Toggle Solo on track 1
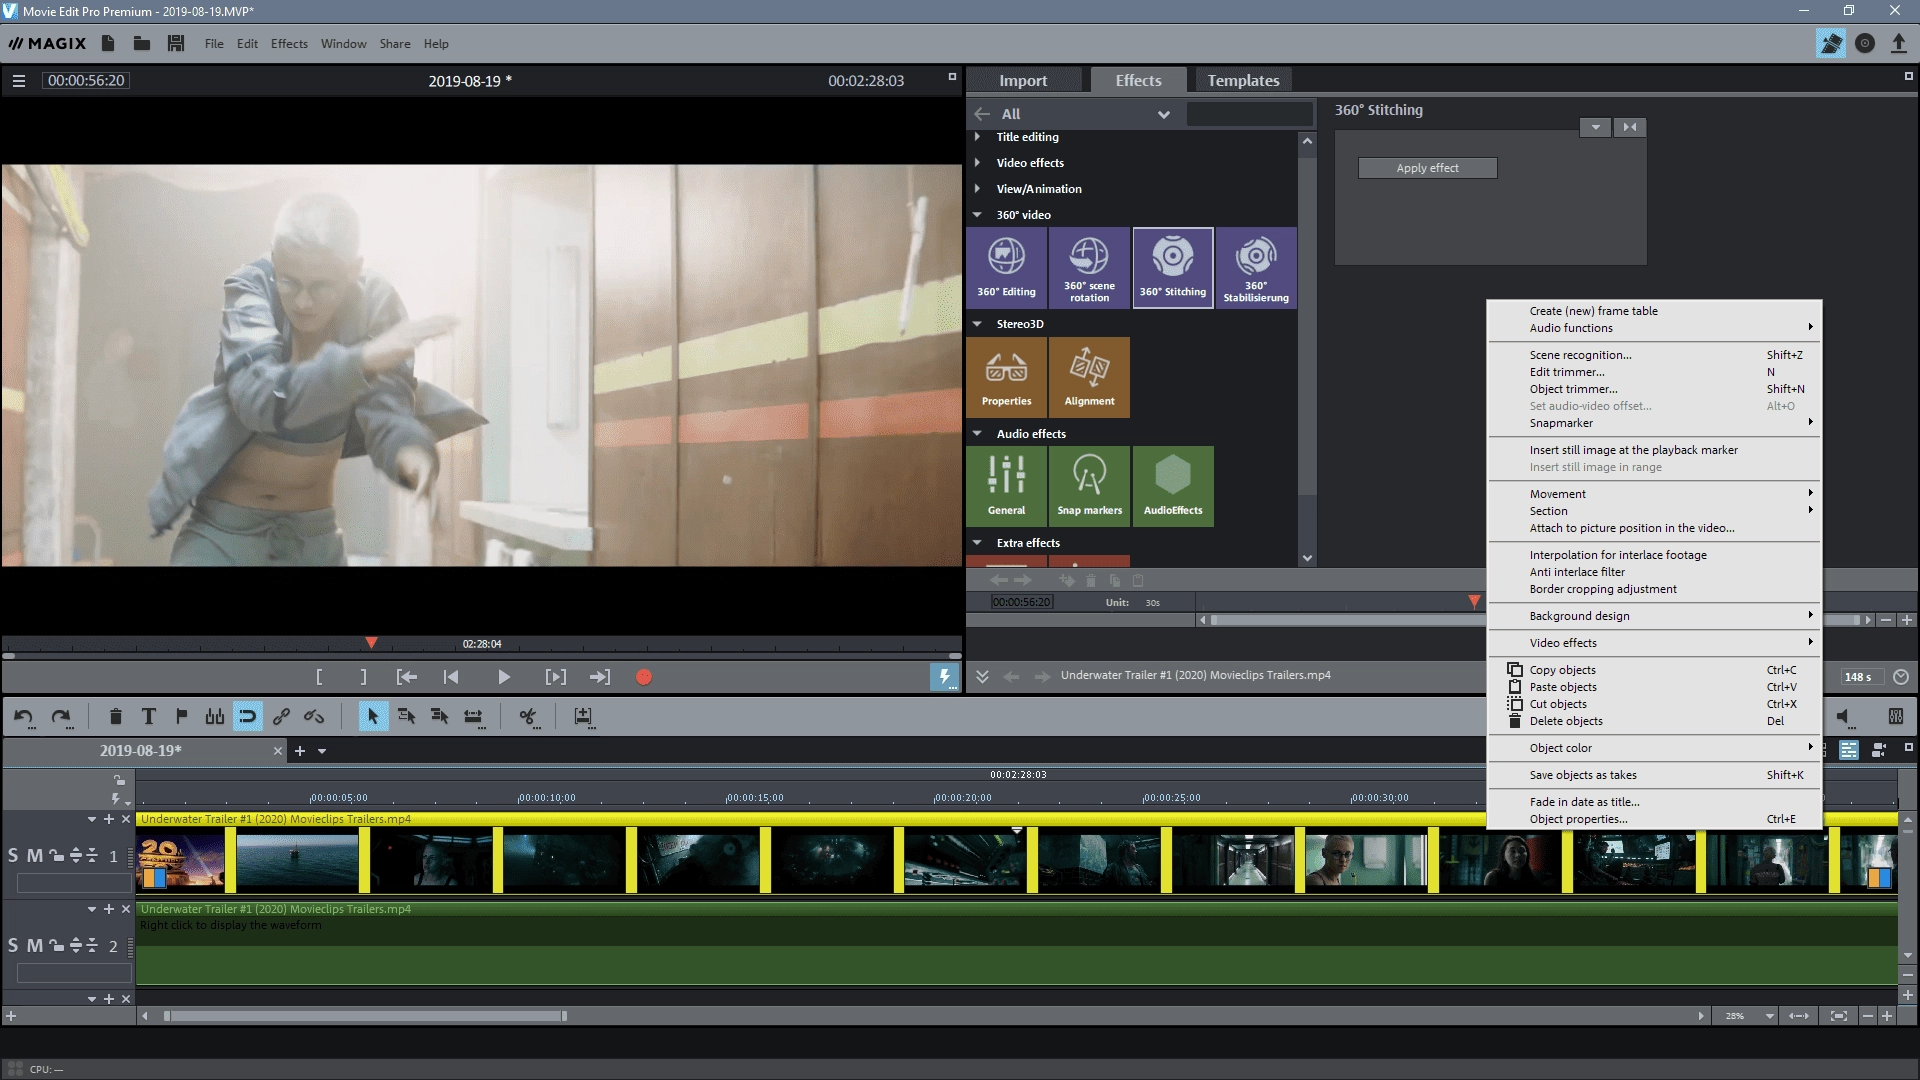1920x1080 pixels. 13,856
